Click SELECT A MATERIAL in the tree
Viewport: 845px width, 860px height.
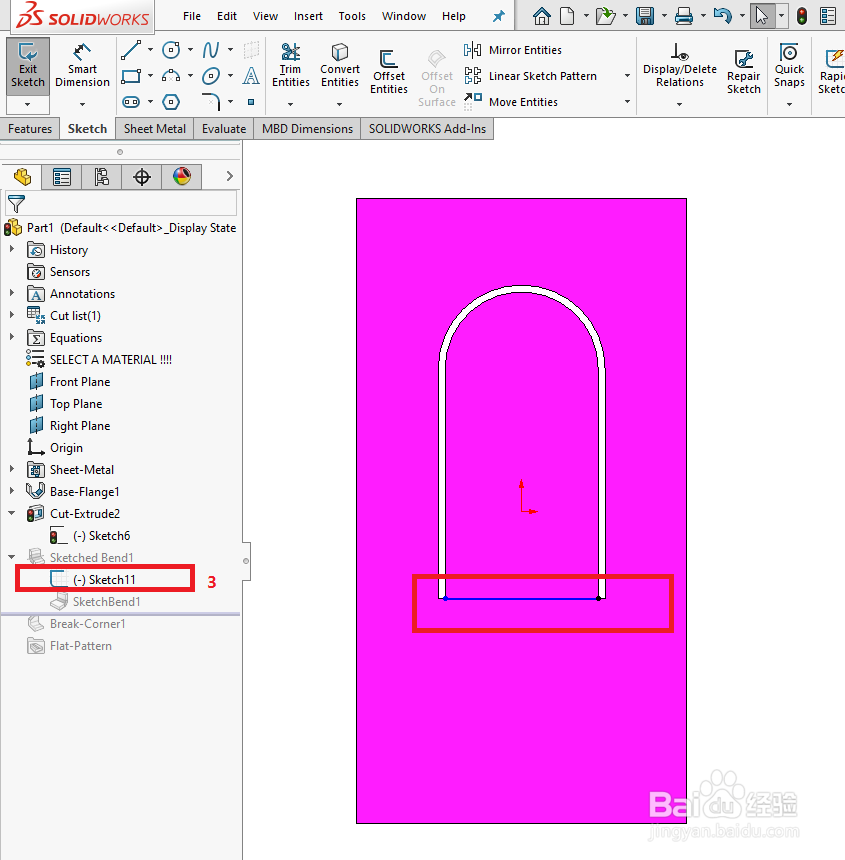[109, 359]
